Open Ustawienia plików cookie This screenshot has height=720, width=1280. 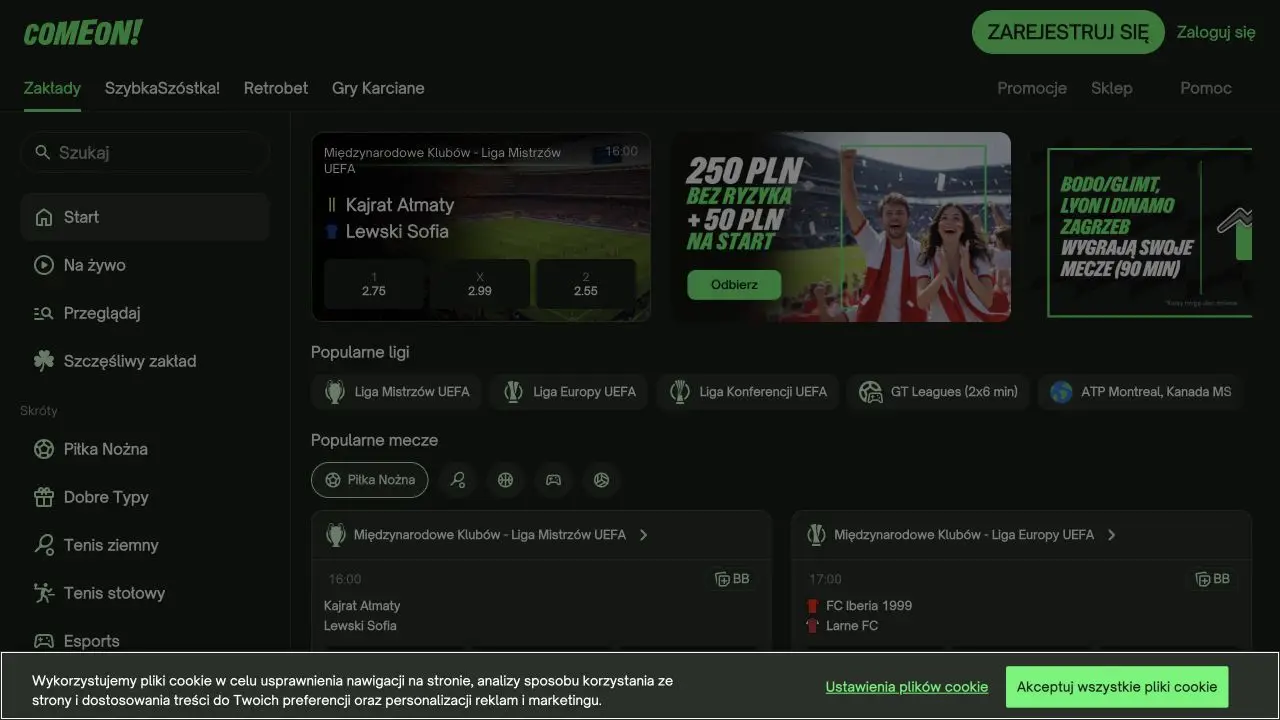coord(907,687)
